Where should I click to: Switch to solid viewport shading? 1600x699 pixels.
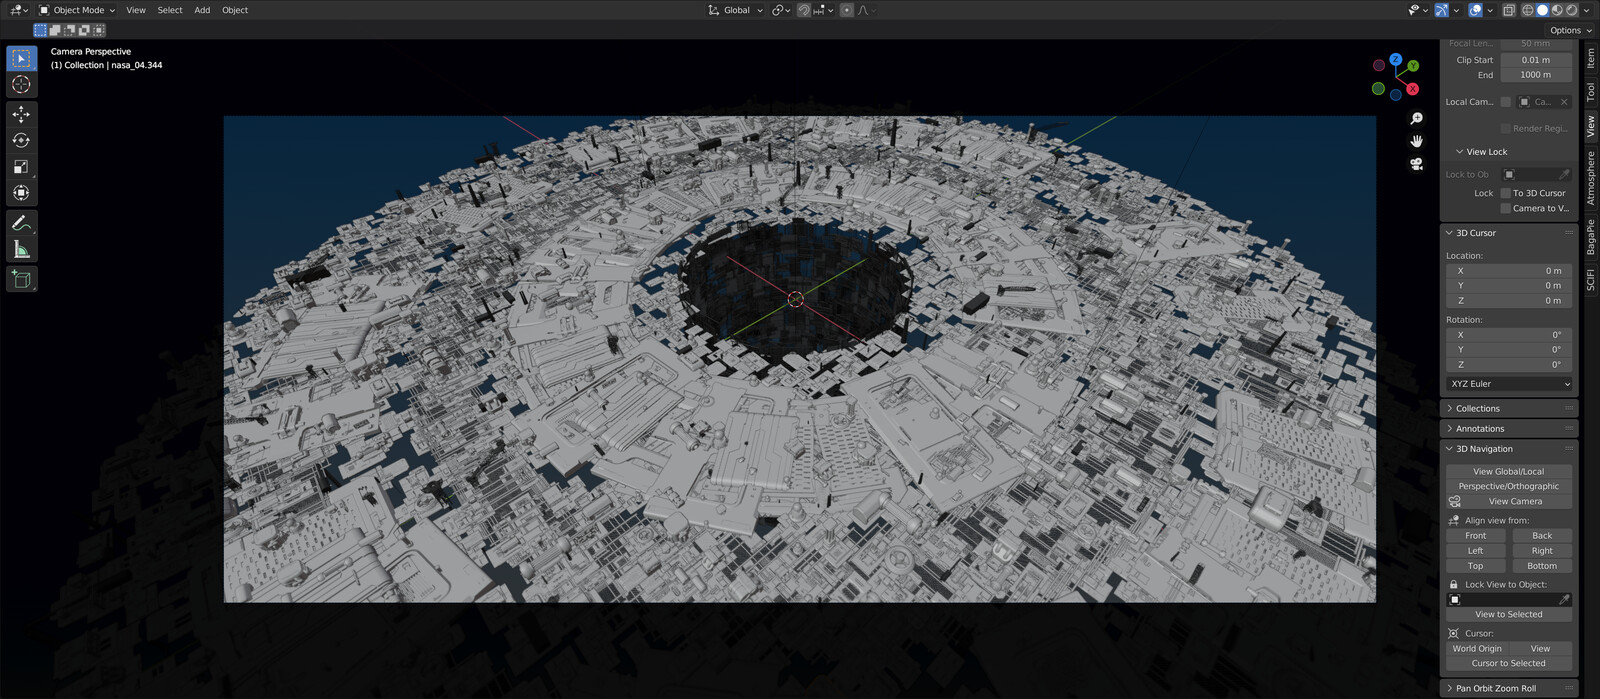[x=1542, y=10]
